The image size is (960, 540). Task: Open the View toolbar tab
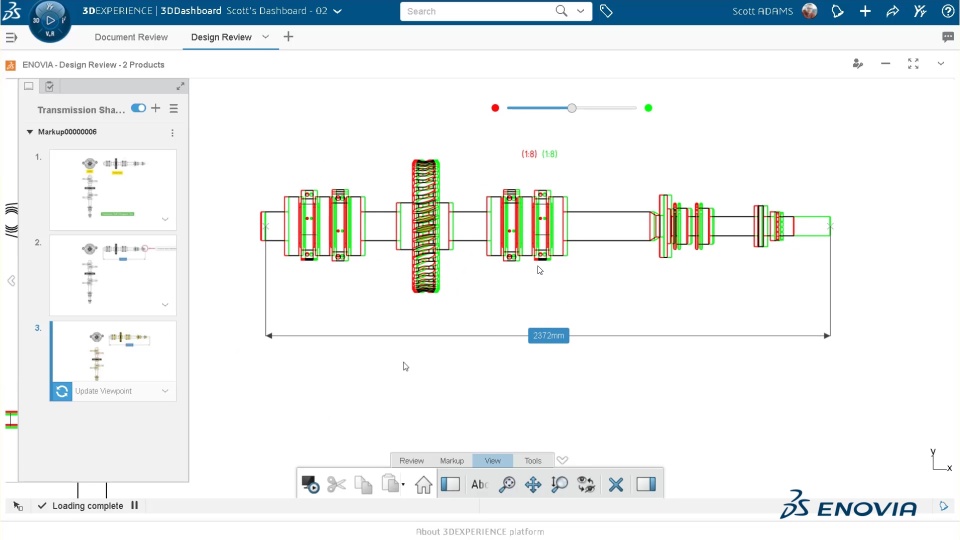click(493, 460)
